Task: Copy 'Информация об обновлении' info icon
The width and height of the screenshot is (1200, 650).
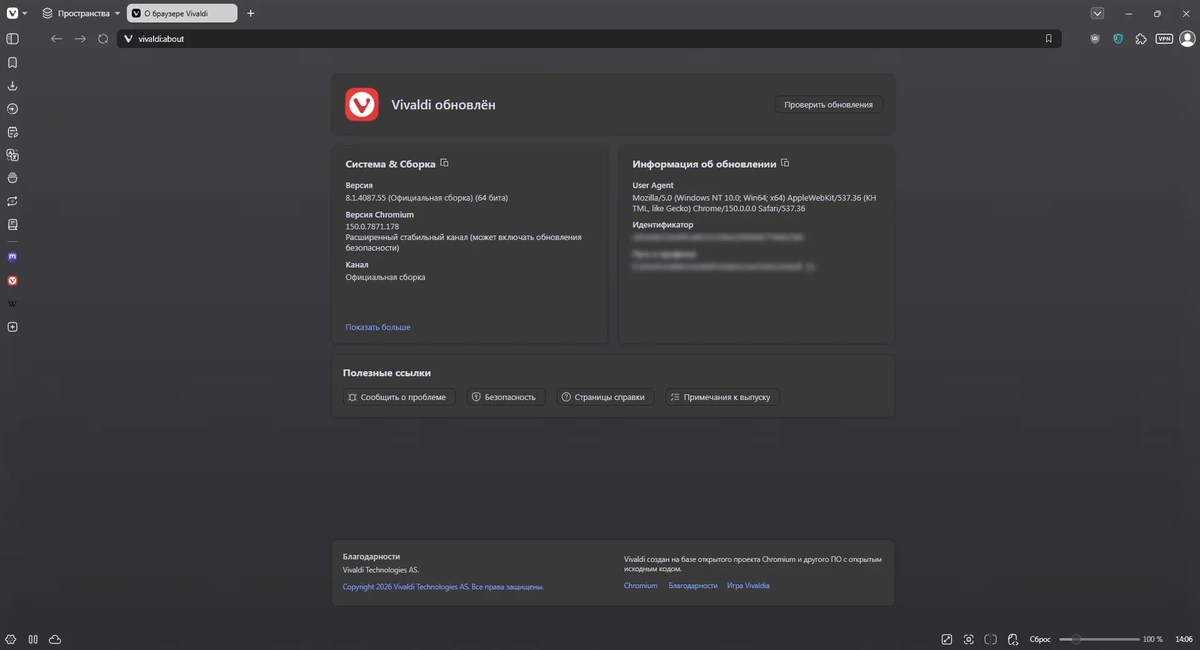Action: tap(785, 163)
